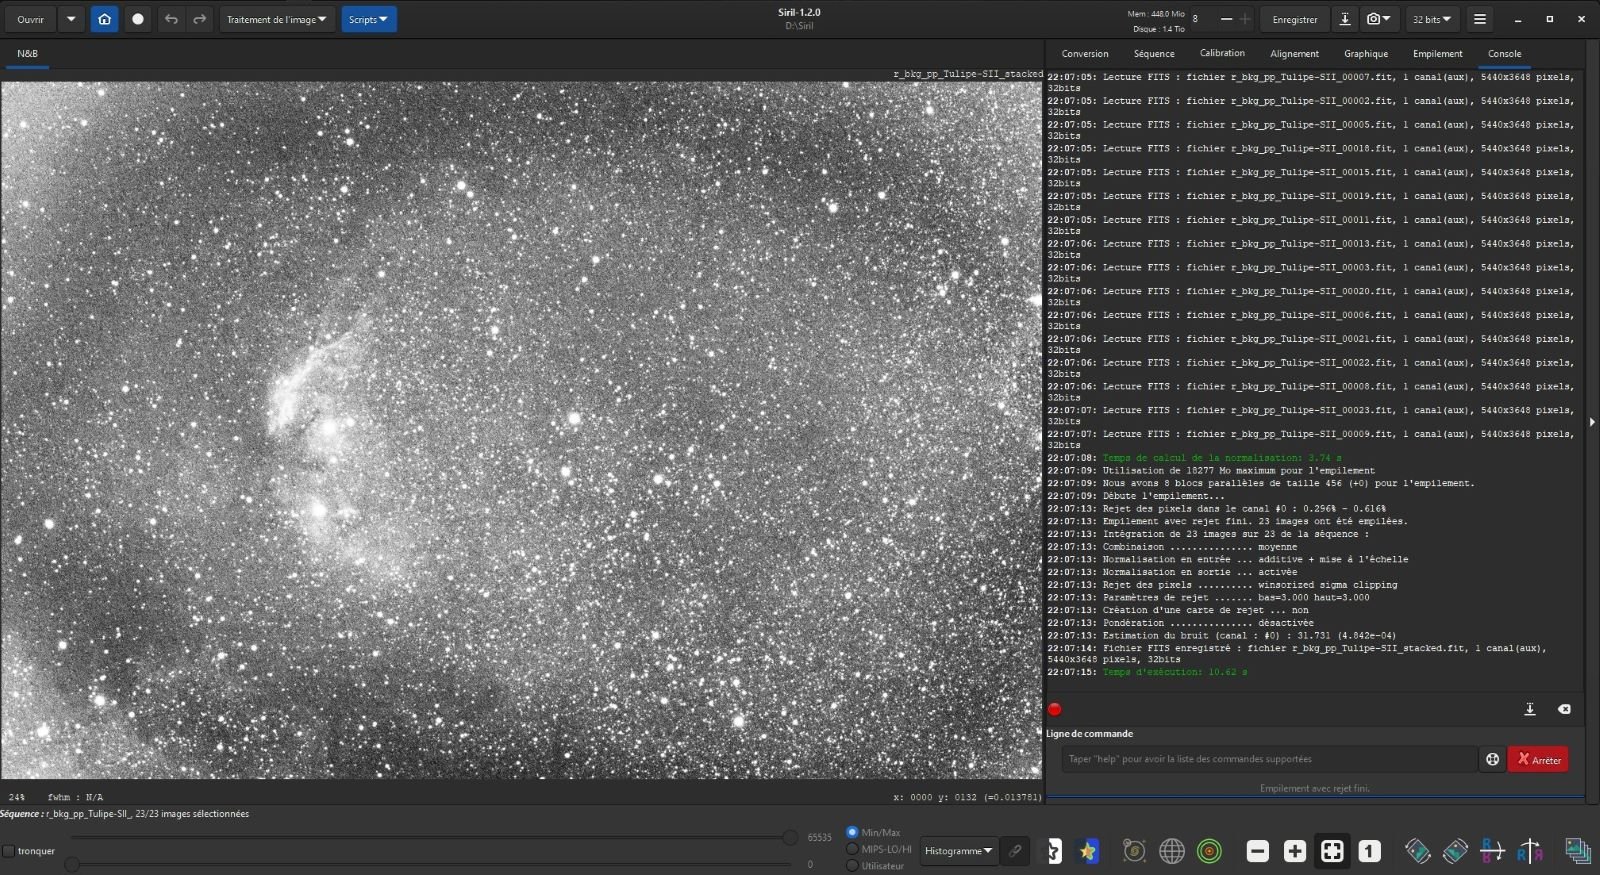Click the red Arrêter button
The height and width of the screenshot is (875, 1600).
point(1538,759)
